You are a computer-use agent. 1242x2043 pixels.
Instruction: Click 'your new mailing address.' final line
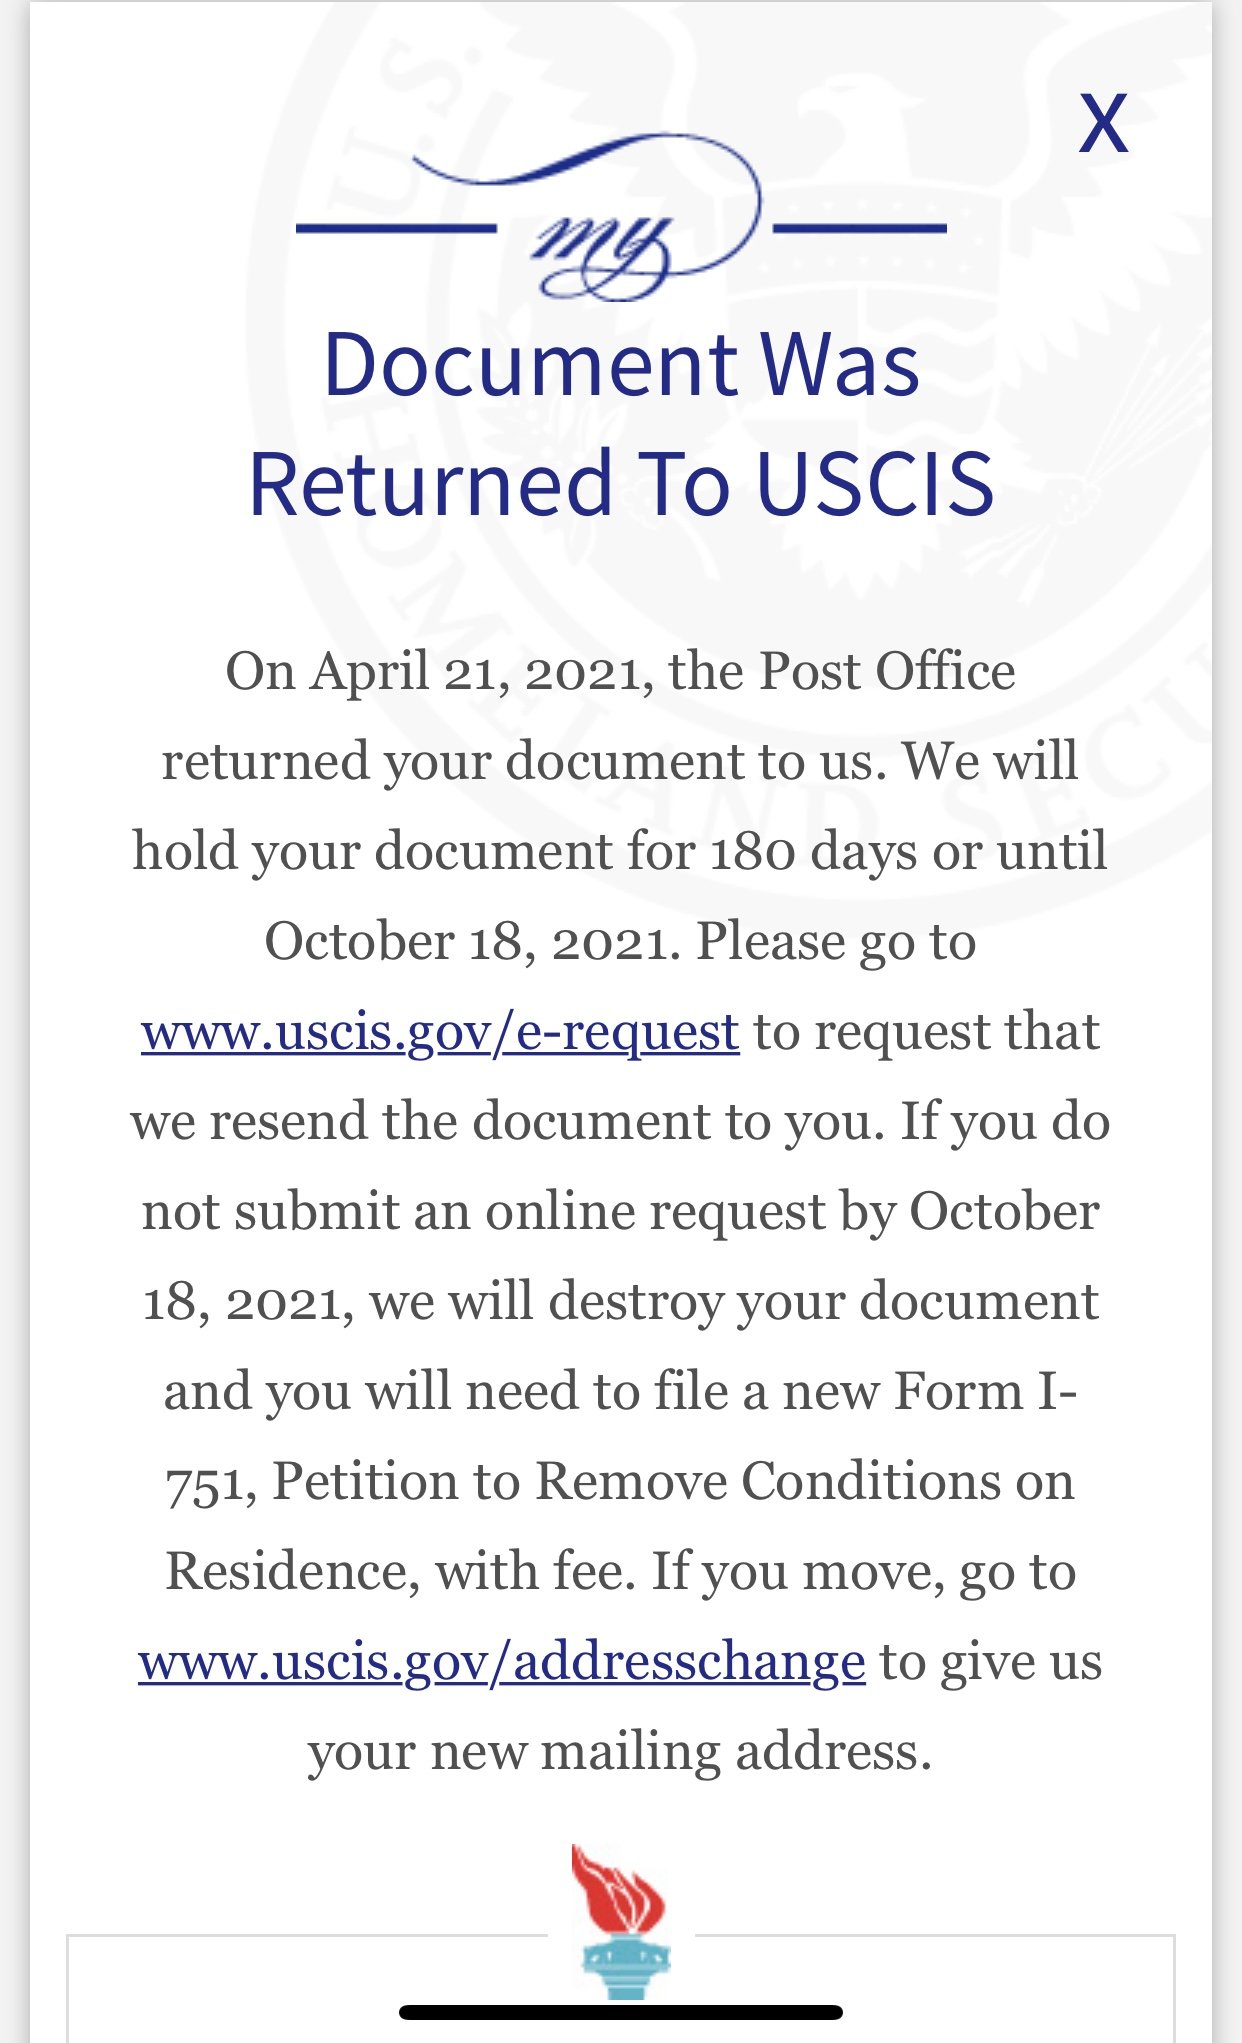point(620,1752)
